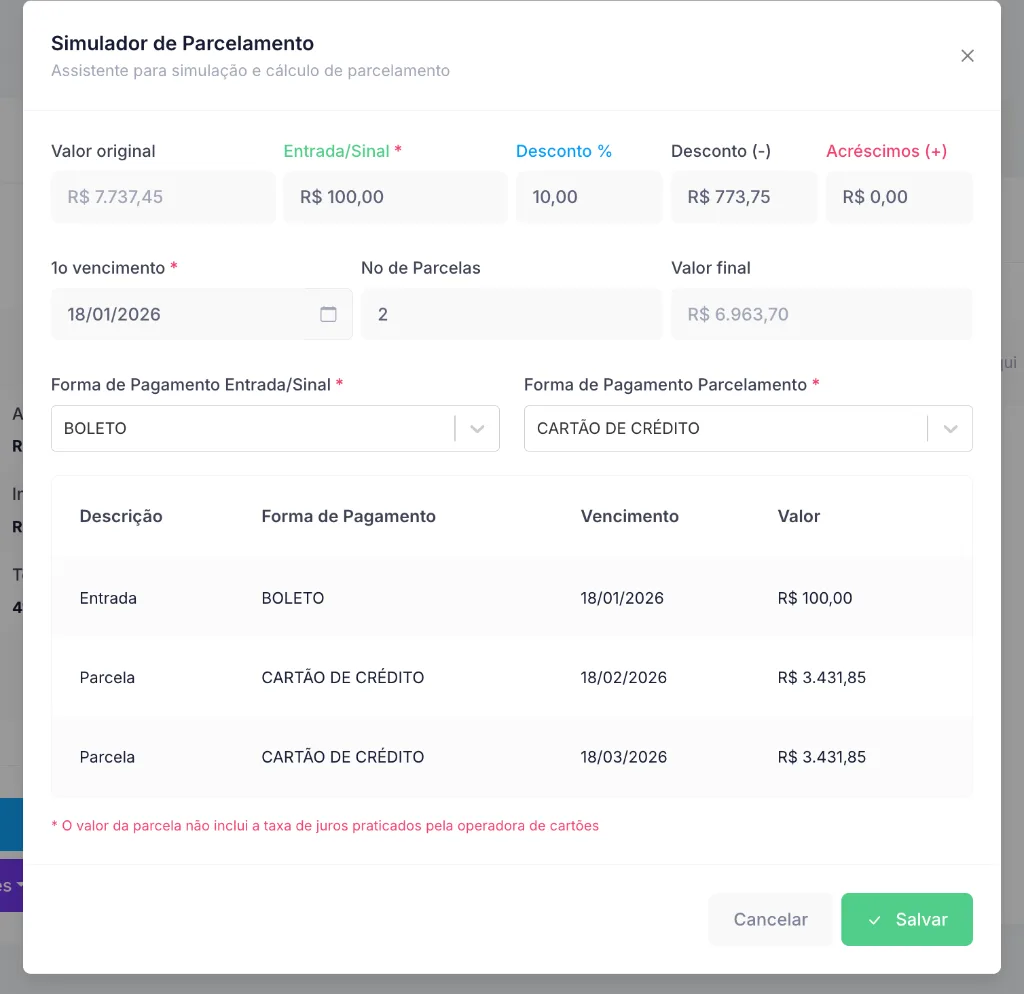Click the 1o vencimento date field
The width and height of the screenshot is (1024, 994).
tap(201, 314)
